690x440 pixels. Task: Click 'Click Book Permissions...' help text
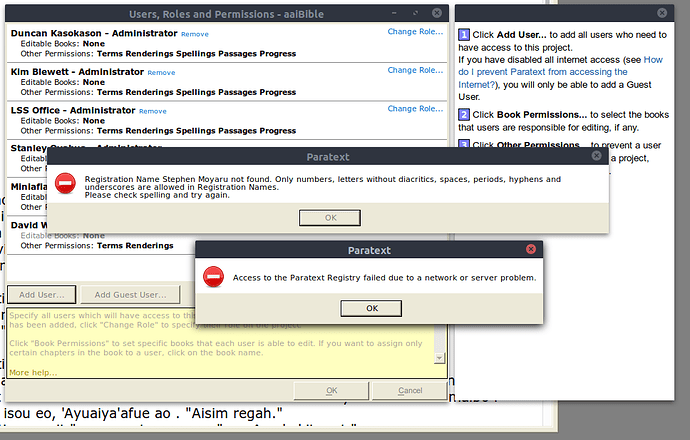[x=564, y=121]
